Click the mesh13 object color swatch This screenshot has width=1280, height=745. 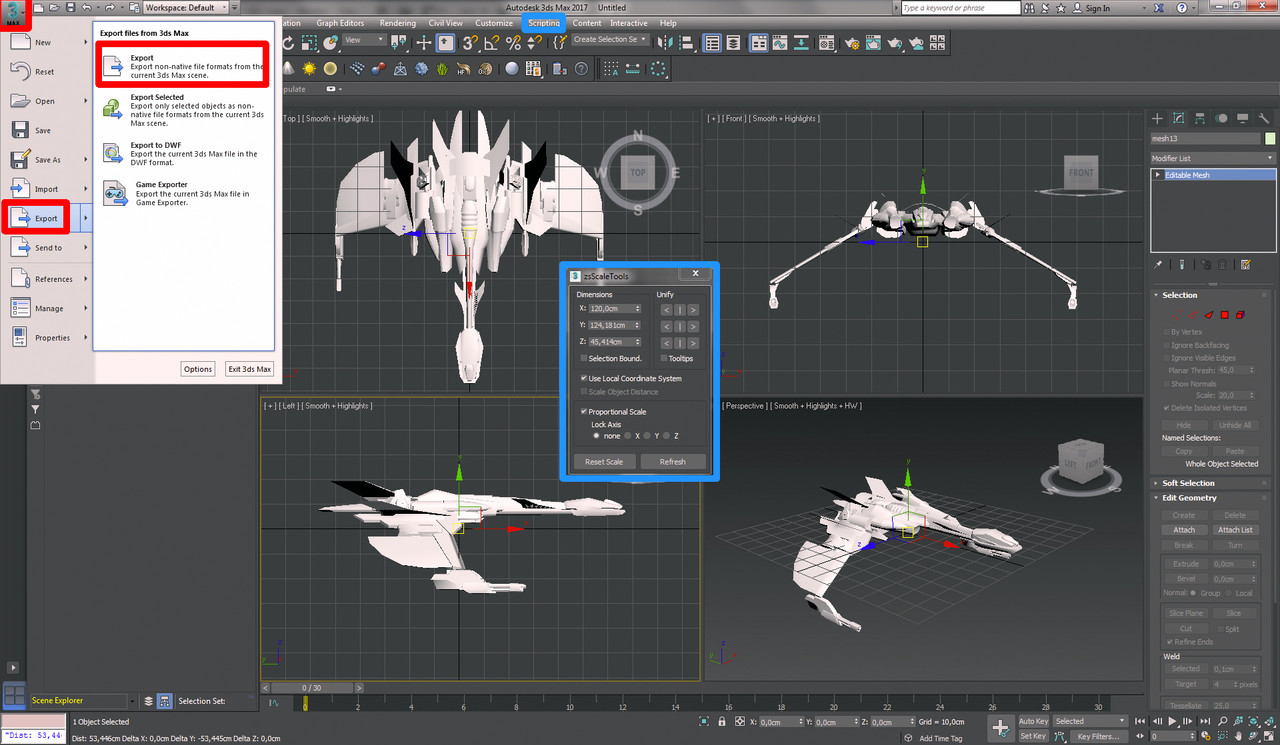tap(1270, 139)
